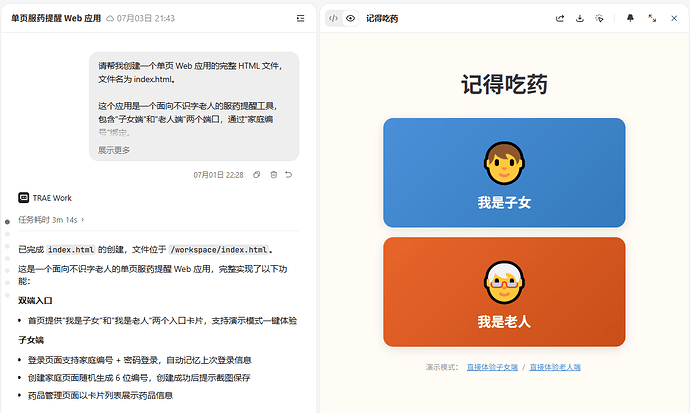Click the index.html inline code text
This screenshot has width=690, height=413.
71,250
